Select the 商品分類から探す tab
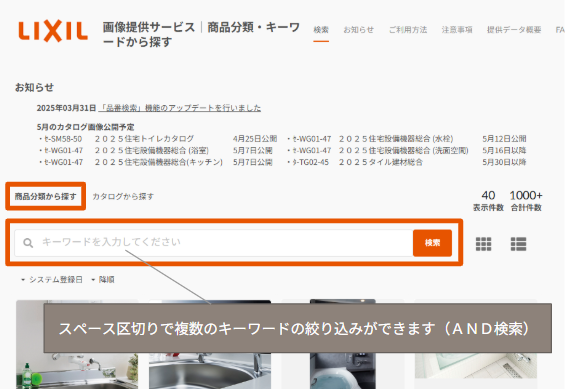The height and width of the screenshot is (389, 565). pyautogui.click(x=45, y=196)
